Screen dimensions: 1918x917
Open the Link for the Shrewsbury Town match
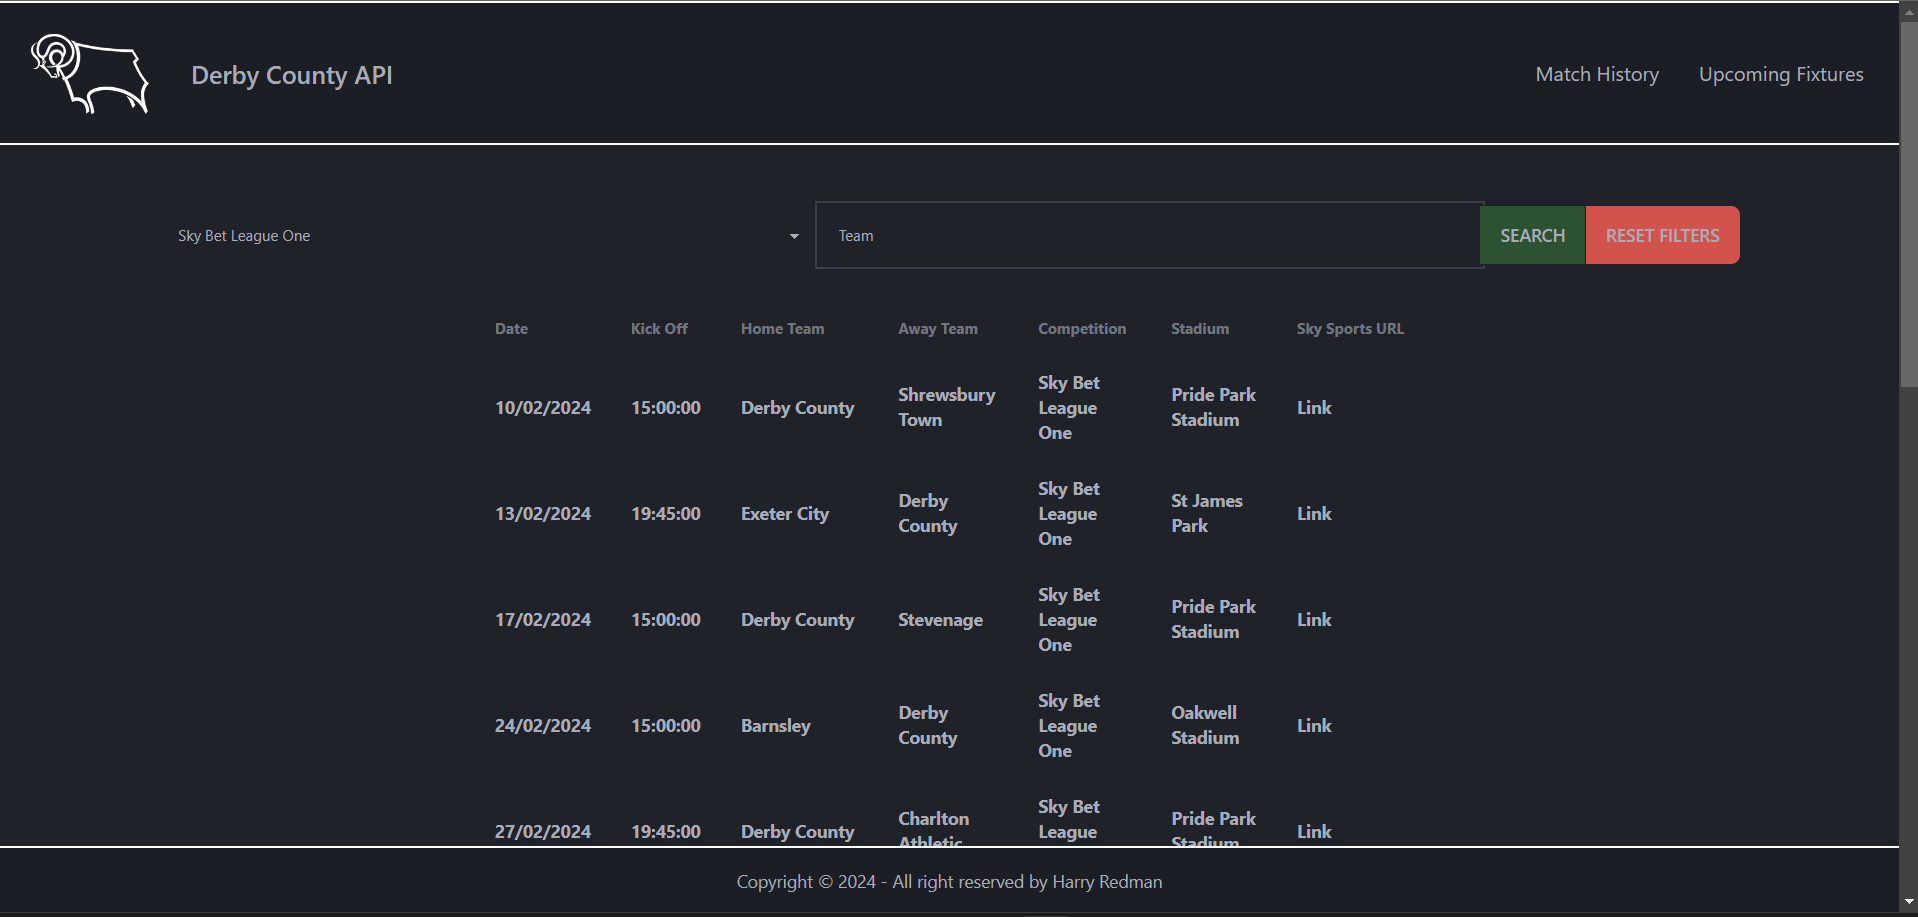[1314, 408]
